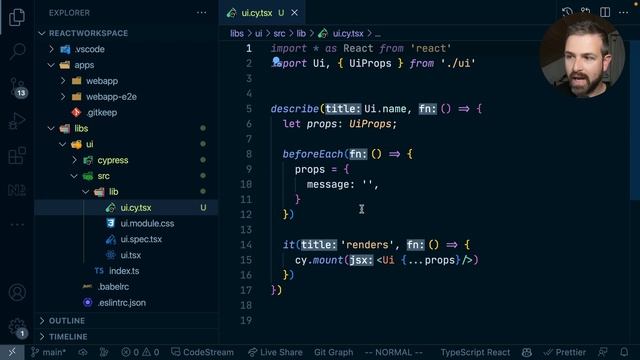Start Live Share from the status bar

pyautogui.click(x=275, y=352)
